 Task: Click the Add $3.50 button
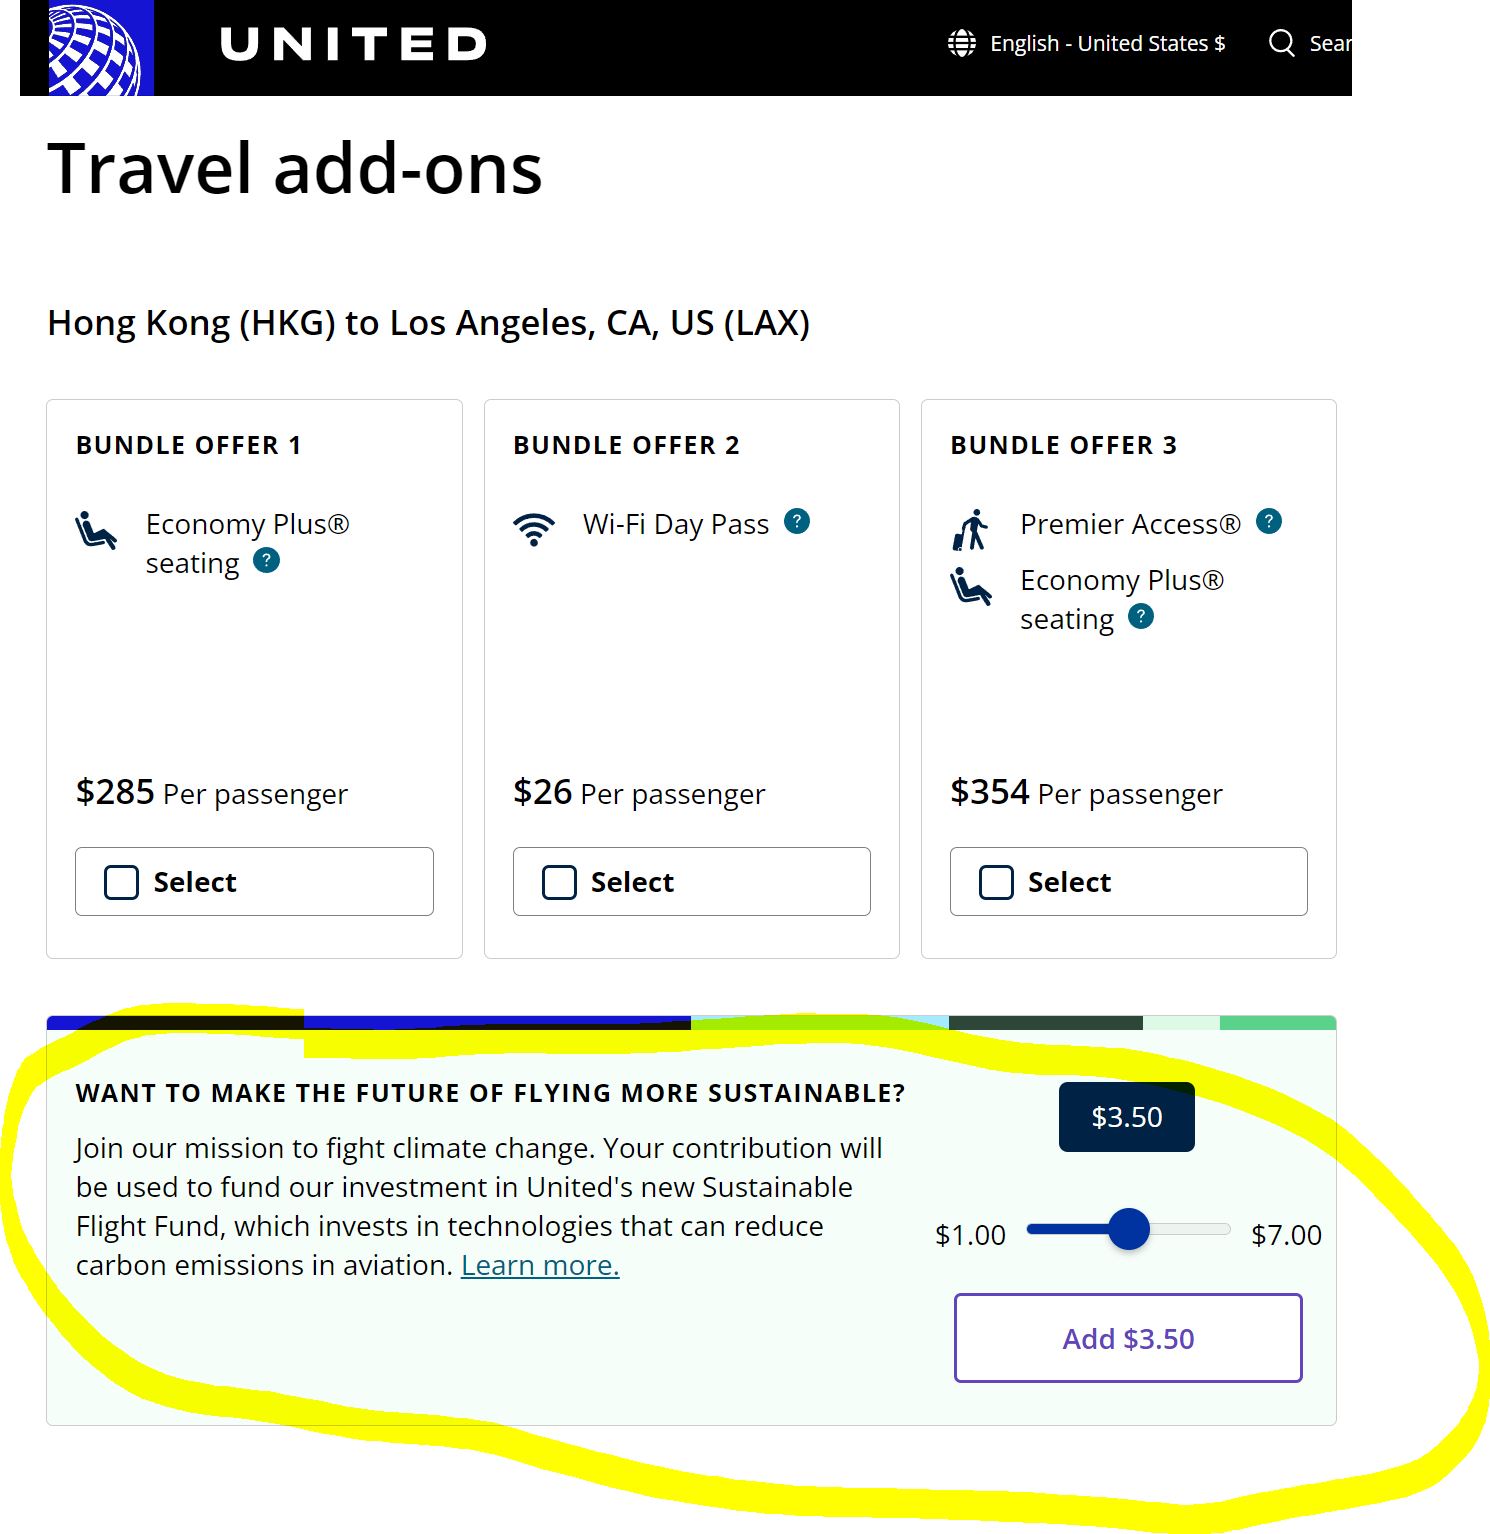coord(1128,1338)
